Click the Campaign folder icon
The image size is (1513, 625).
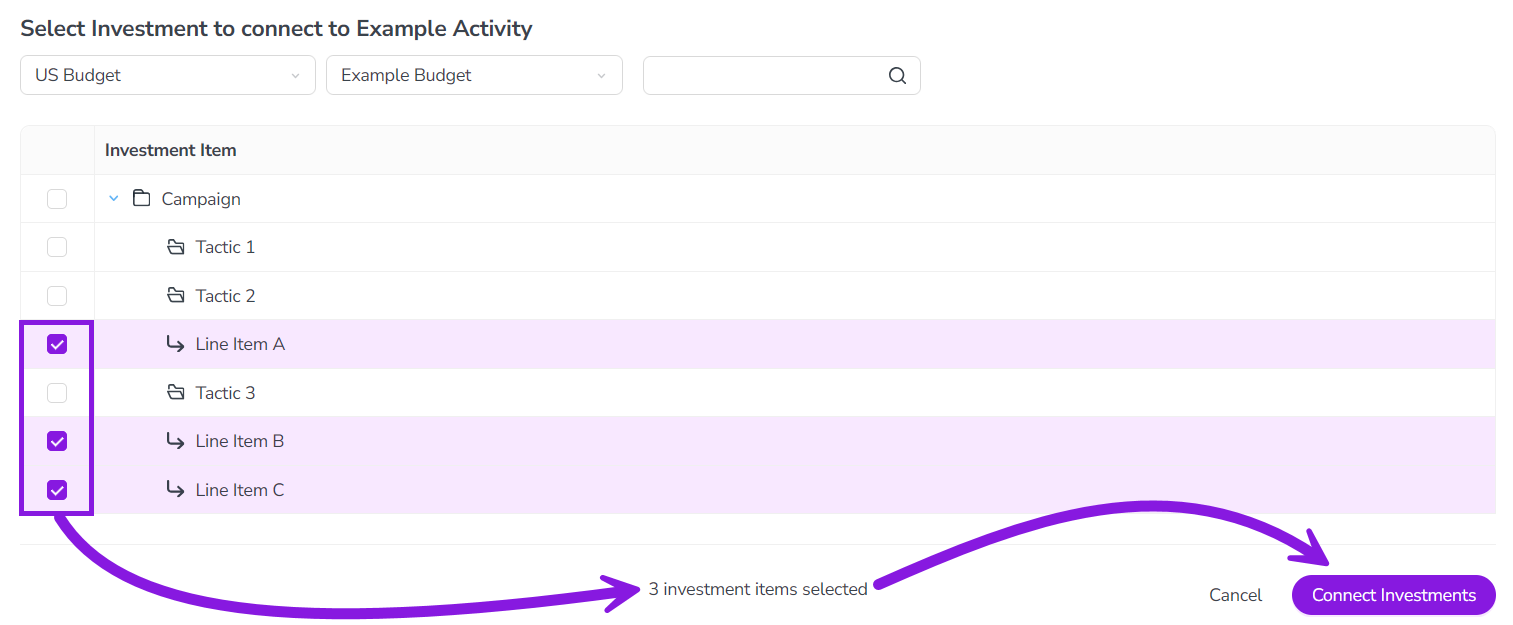tap(142, 198)
